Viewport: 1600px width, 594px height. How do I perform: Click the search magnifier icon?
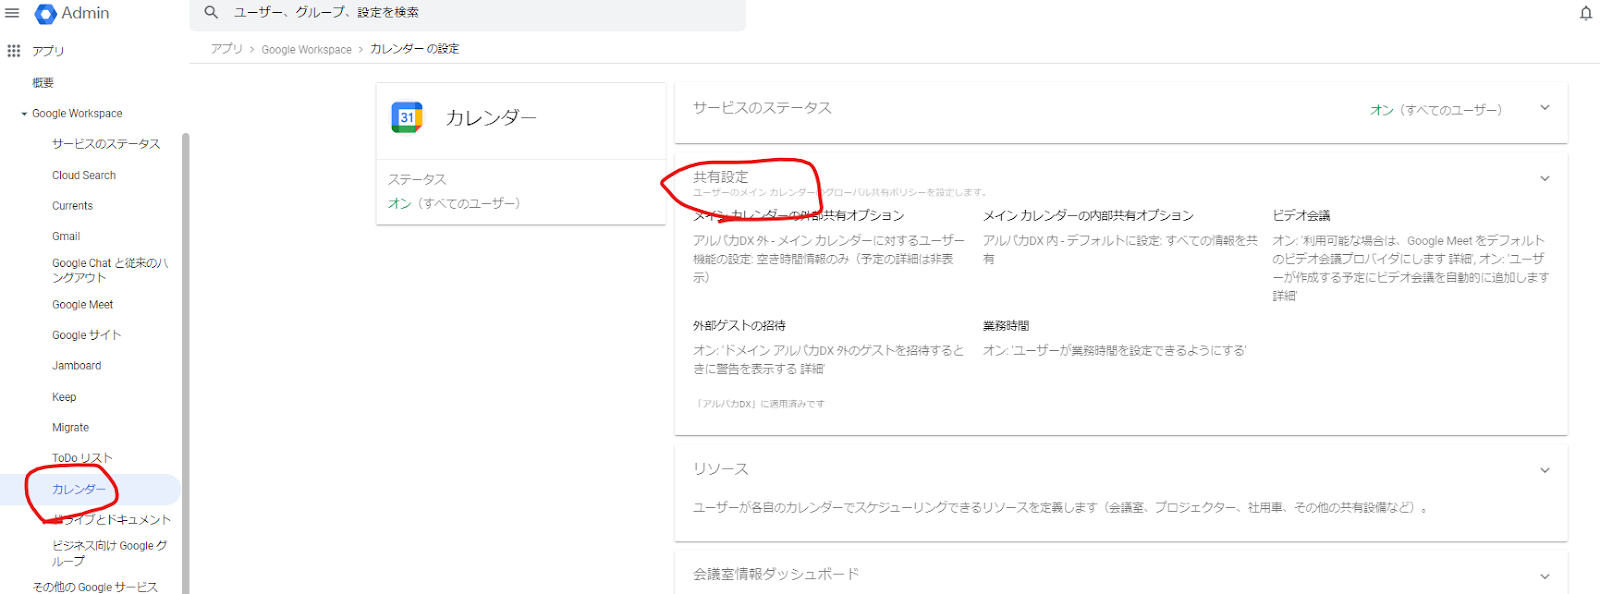click(211, 12)
